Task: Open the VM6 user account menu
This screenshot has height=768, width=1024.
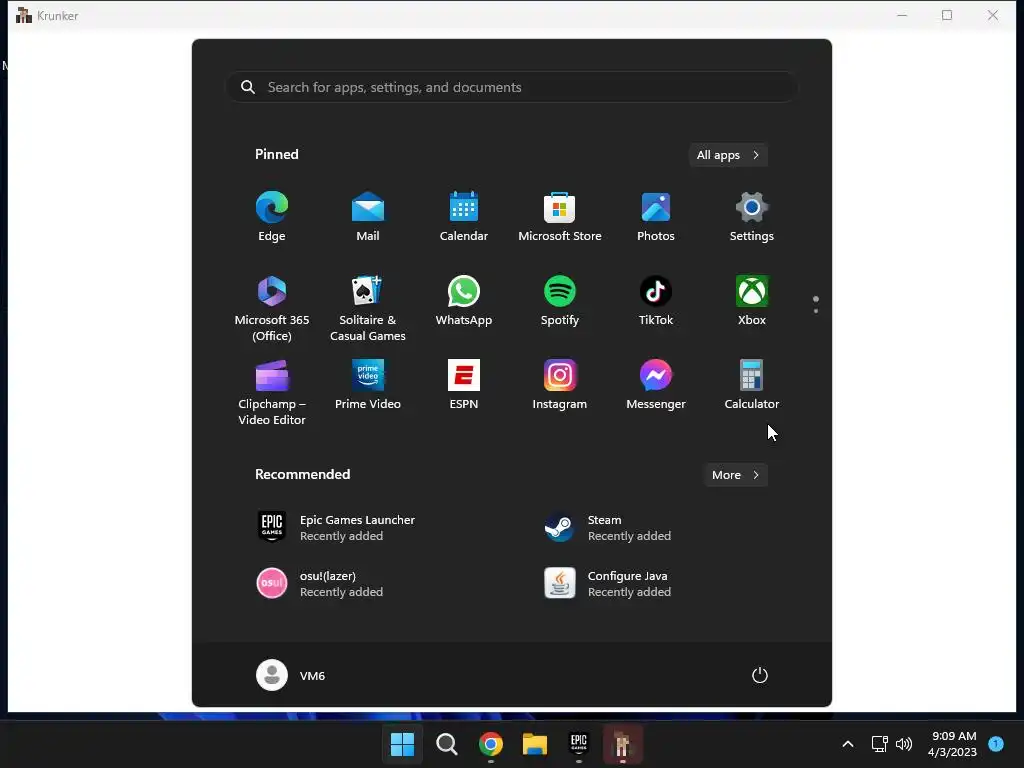Action: [291, 675]
